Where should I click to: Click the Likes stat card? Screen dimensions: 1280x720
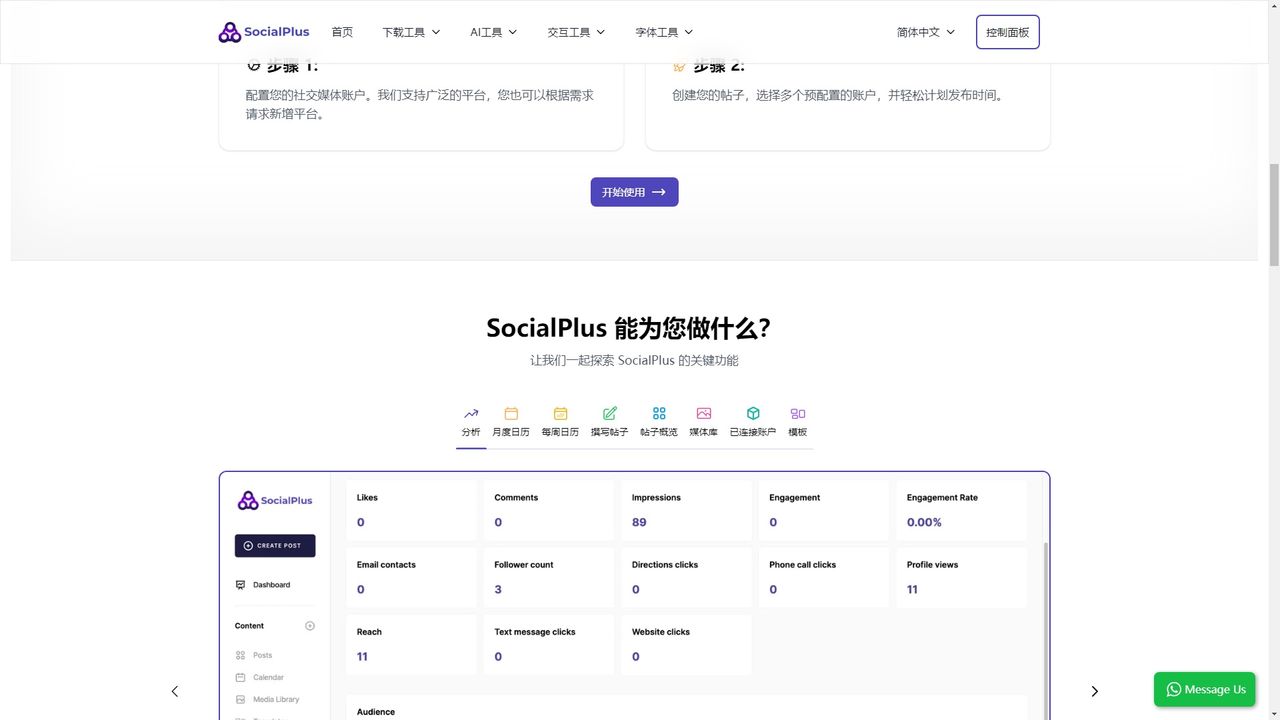(x=412, y=510)
